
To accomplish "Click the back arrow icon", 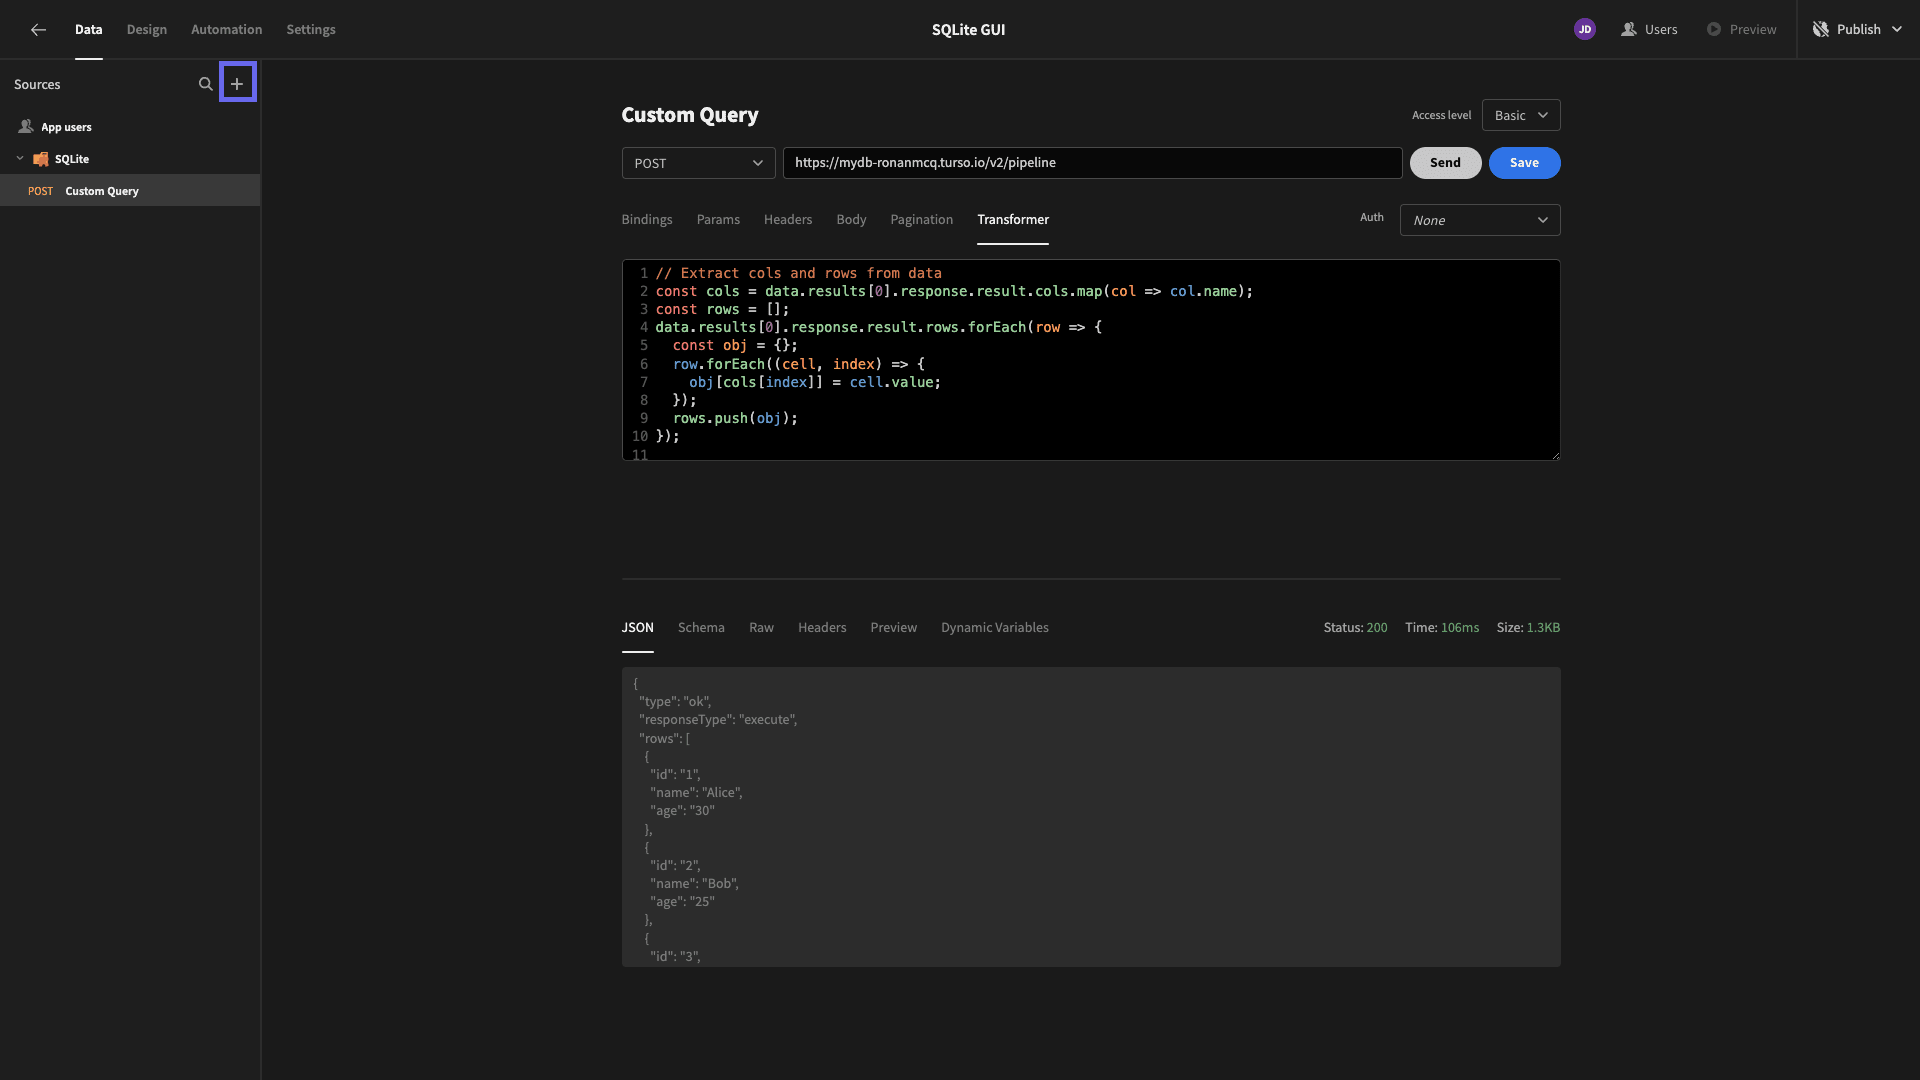I will [x=38, y=30].
